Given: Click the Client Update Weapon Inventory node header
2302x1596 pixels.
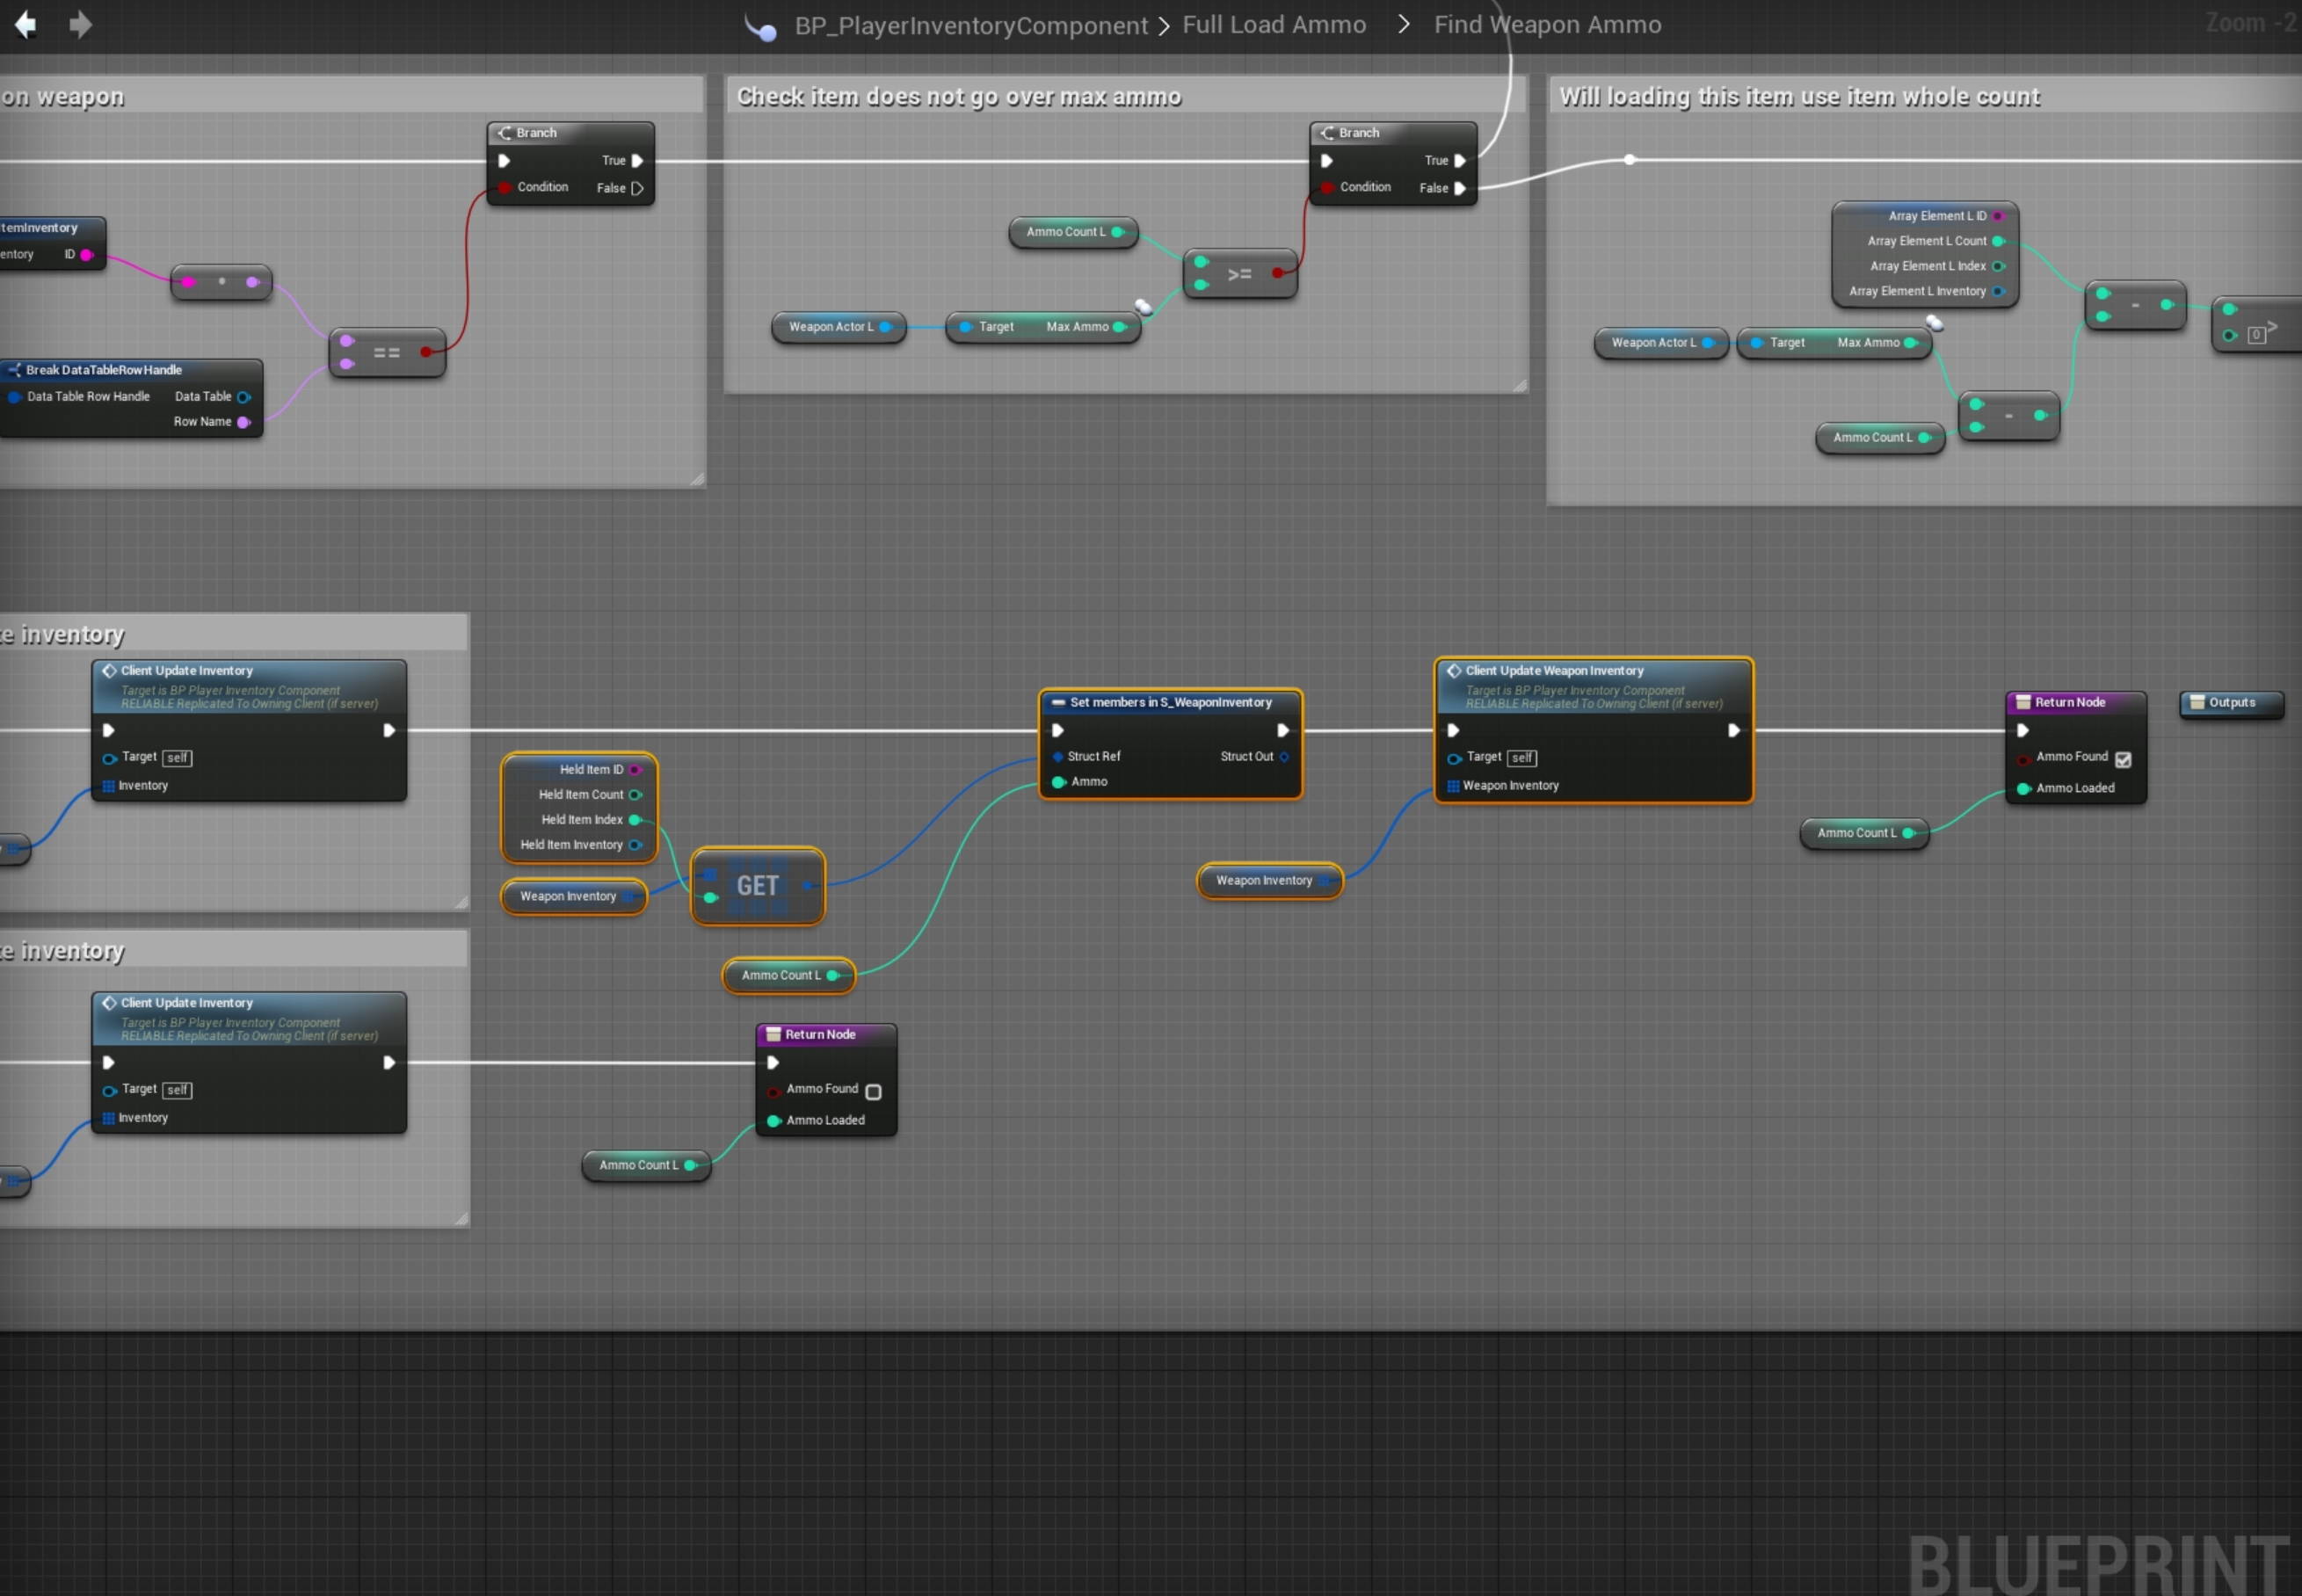Looking at the screenshot, I should pos(1554,671).
